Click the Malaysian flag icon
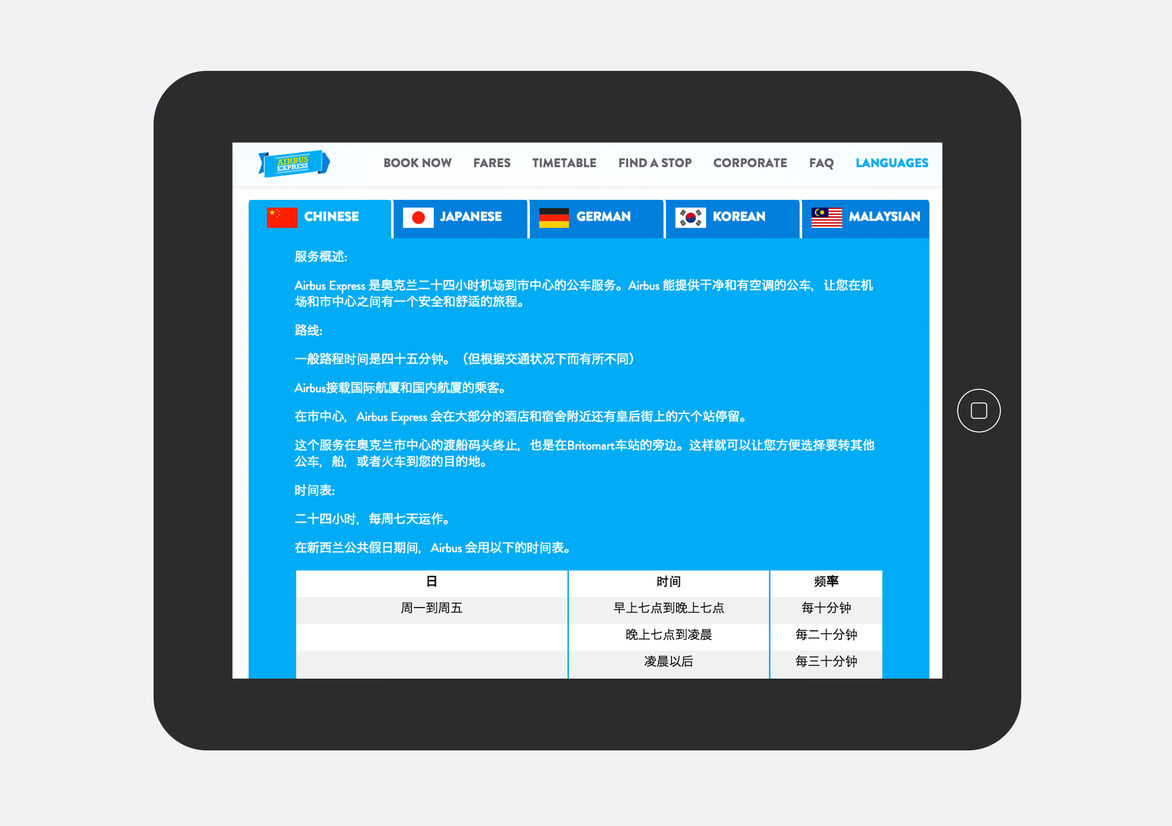1172x826 pixels. 826,217
